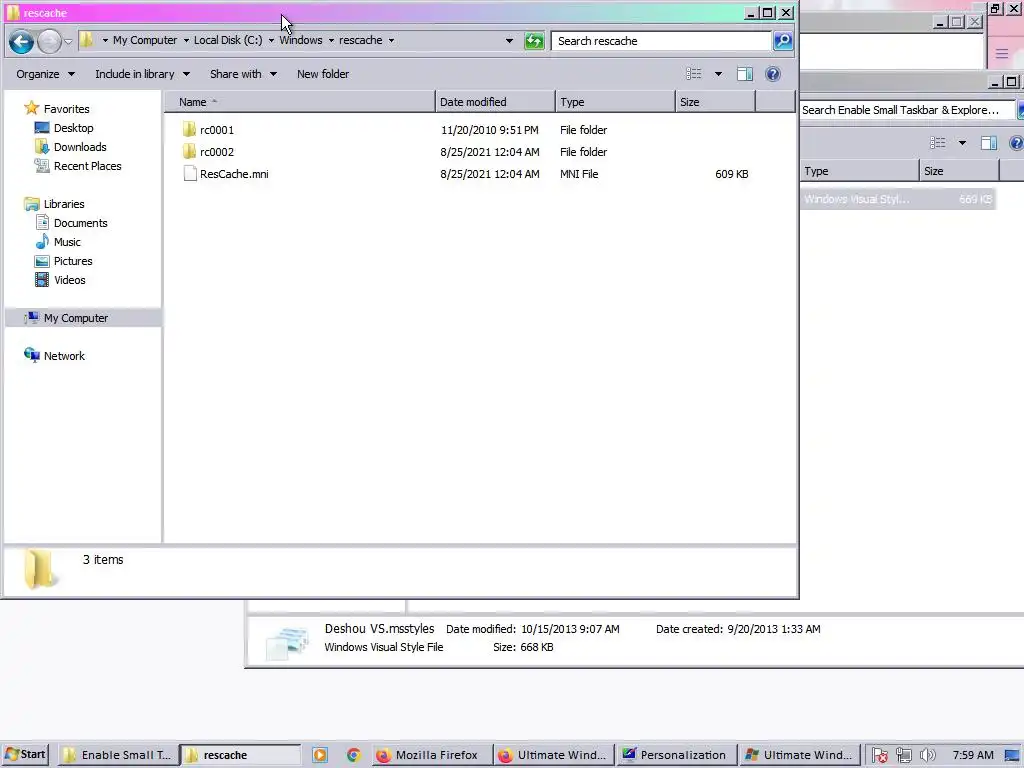Open network tray icon
This screenshot has width=1024, height=768.
point(904,755)
